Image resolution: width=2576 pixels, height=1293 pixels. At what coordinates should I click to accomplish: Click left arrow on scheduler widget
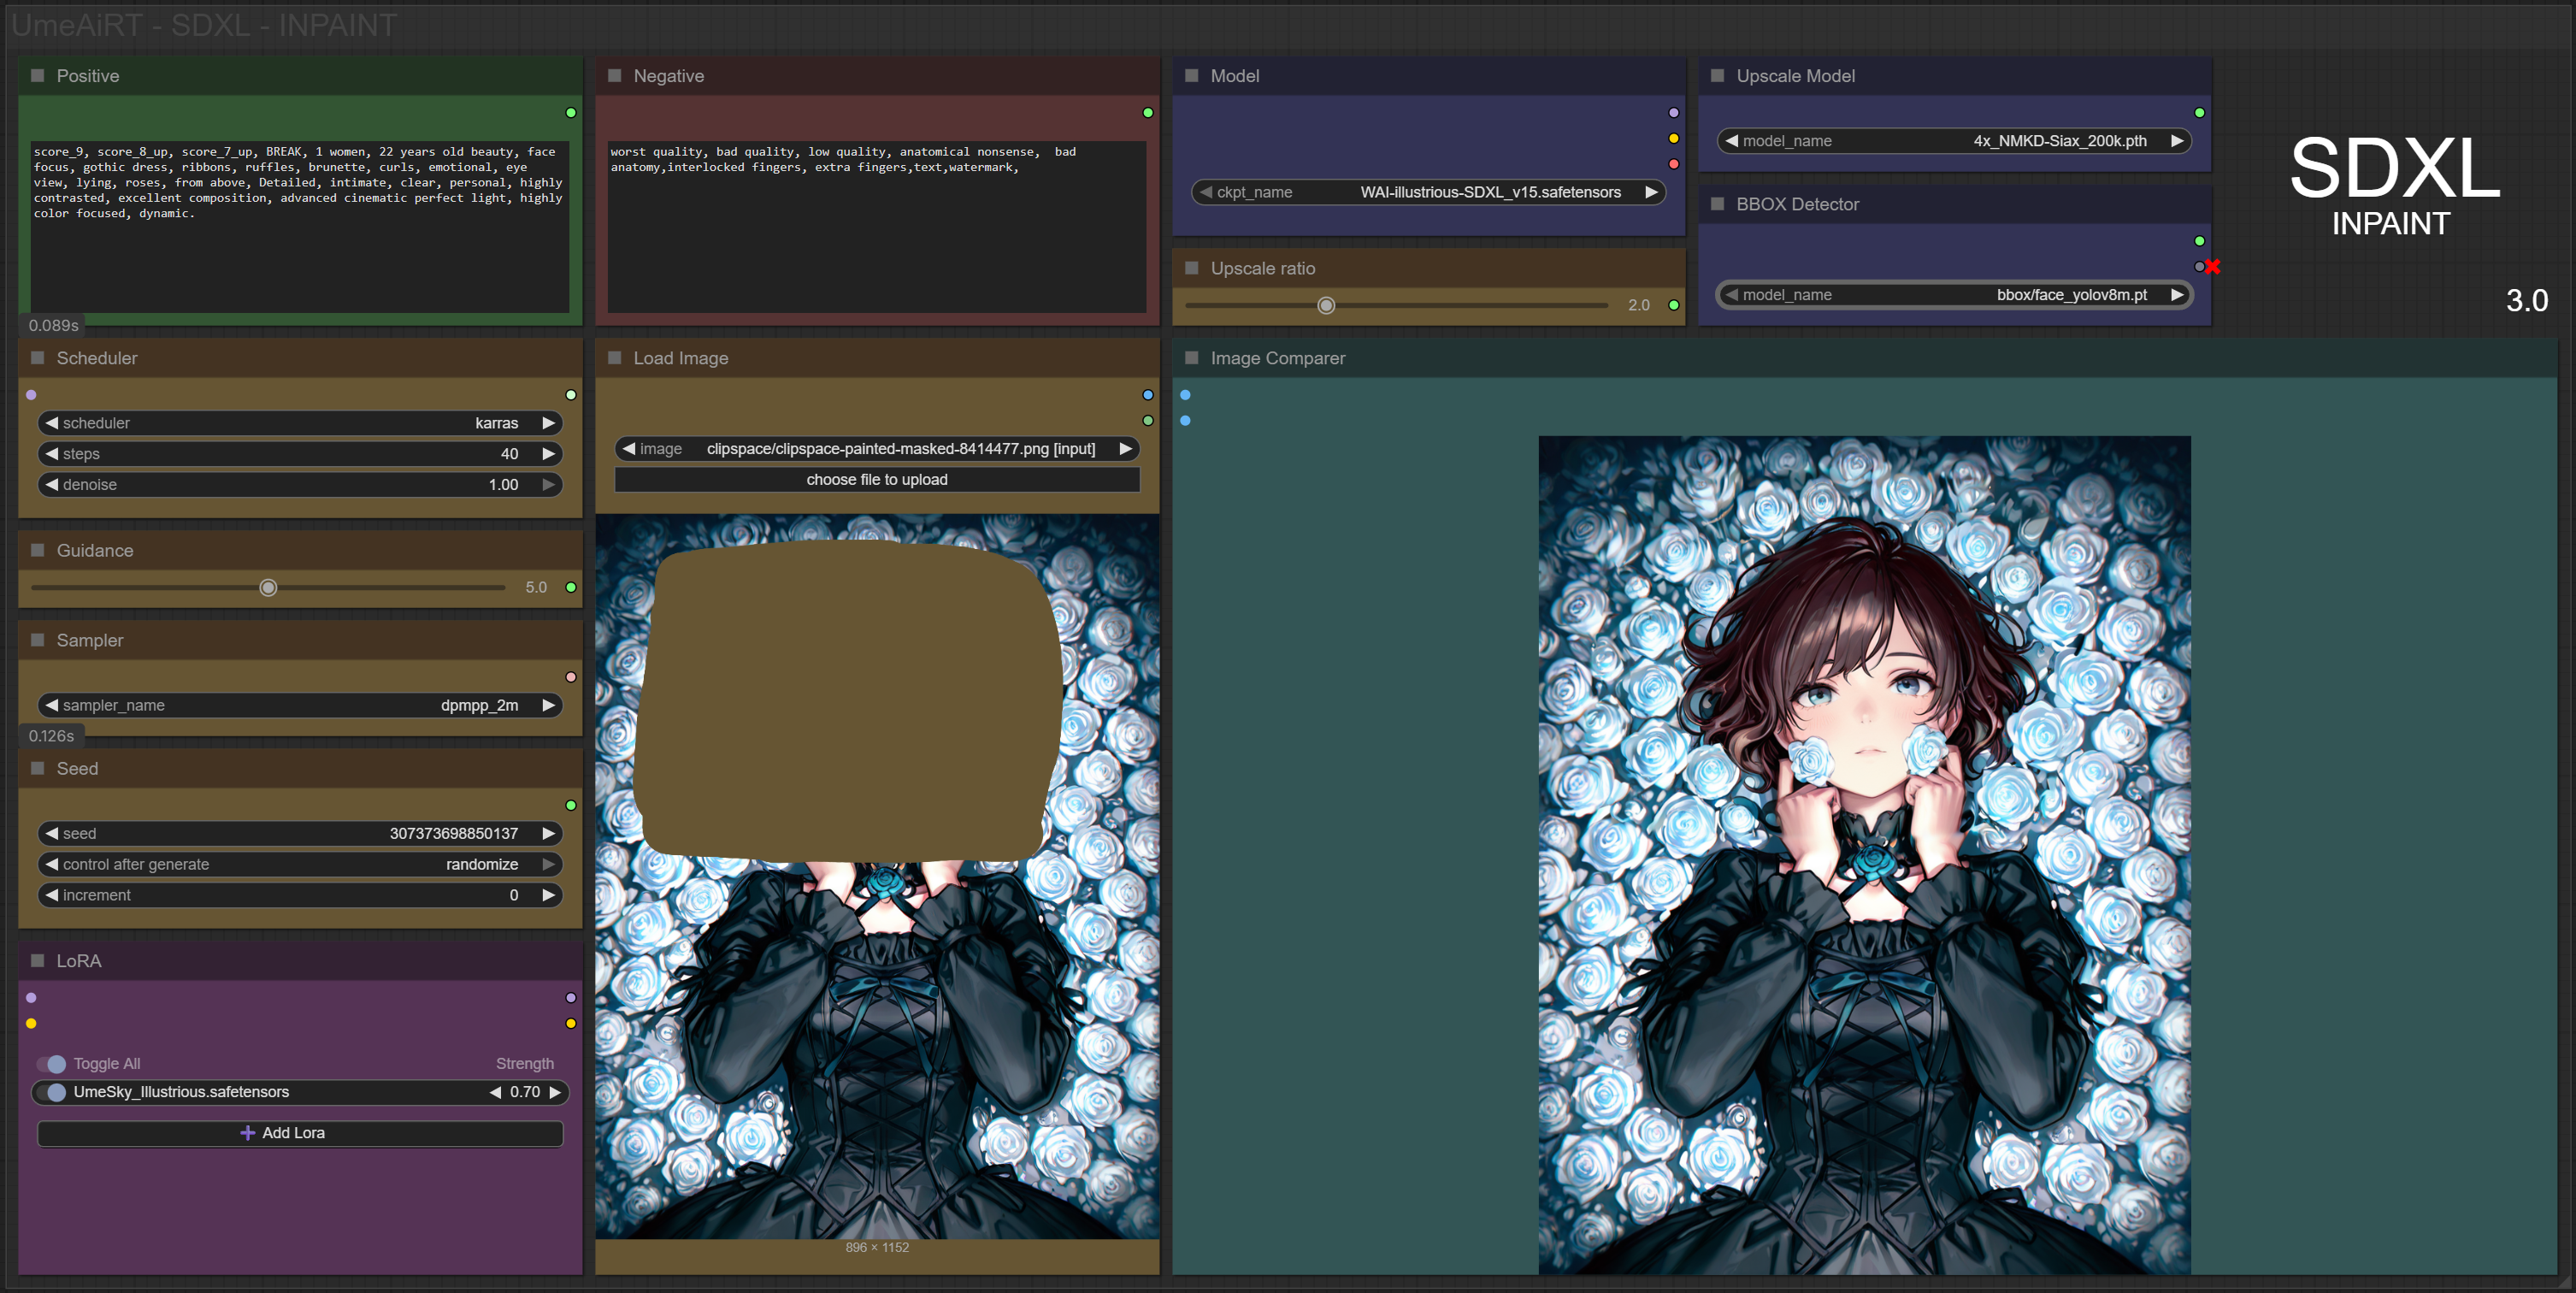51,423
